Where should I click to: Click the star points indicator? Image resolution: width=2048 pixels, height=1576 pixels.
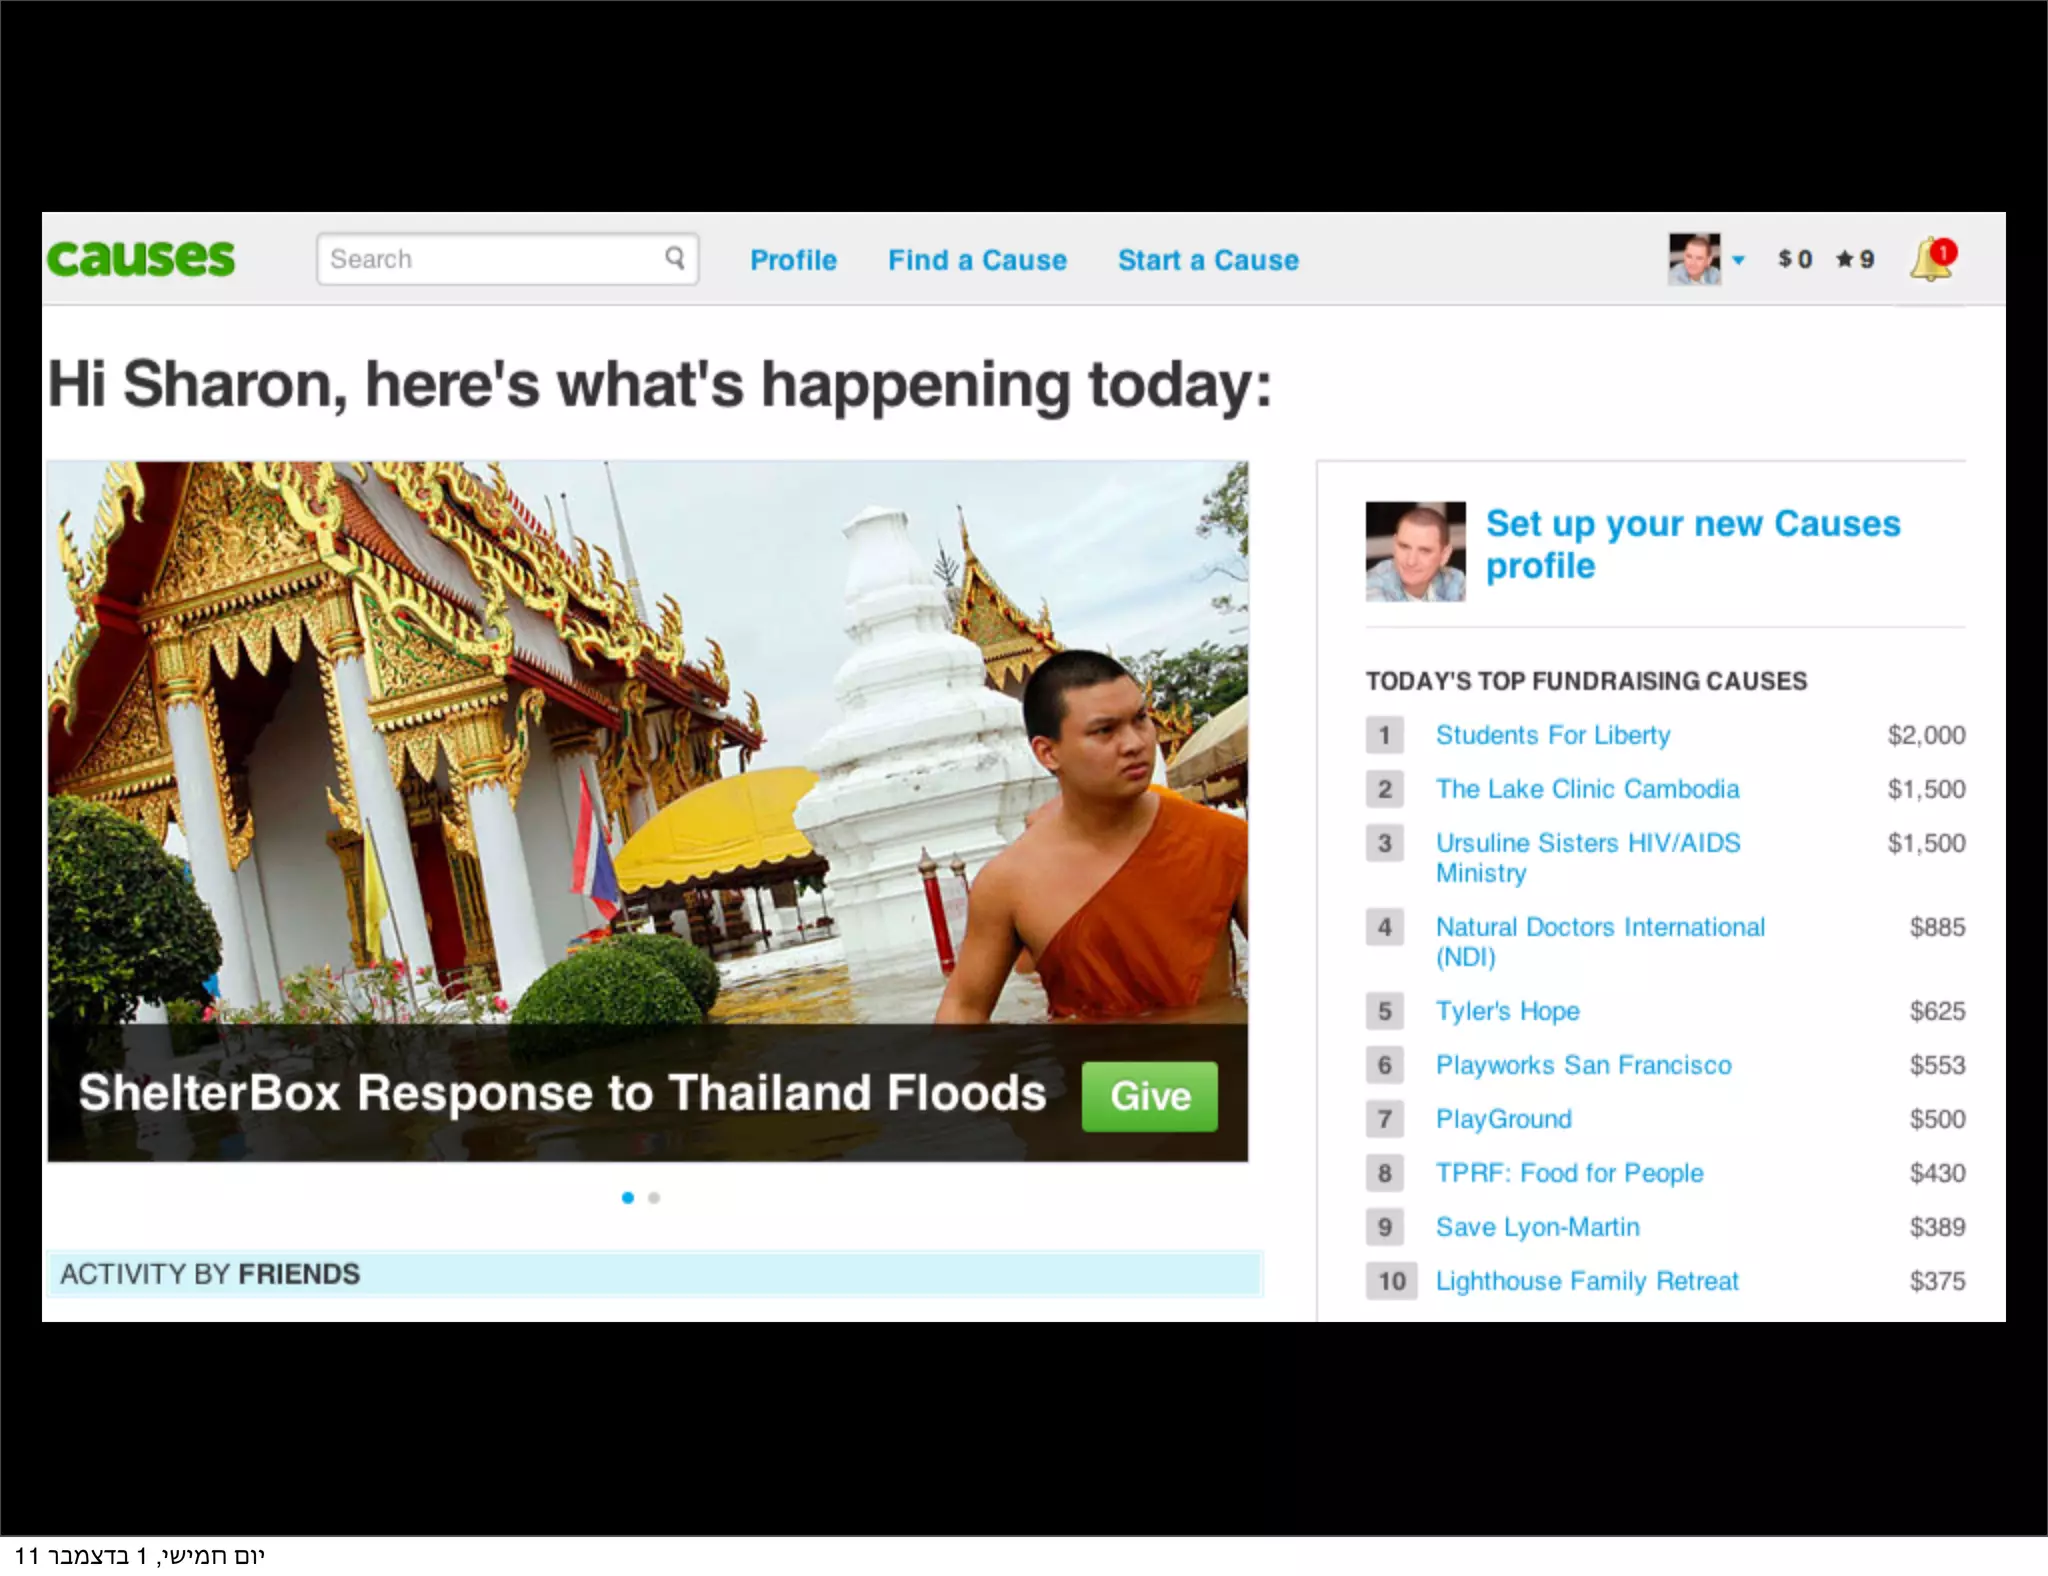(x=1855, y=259)
